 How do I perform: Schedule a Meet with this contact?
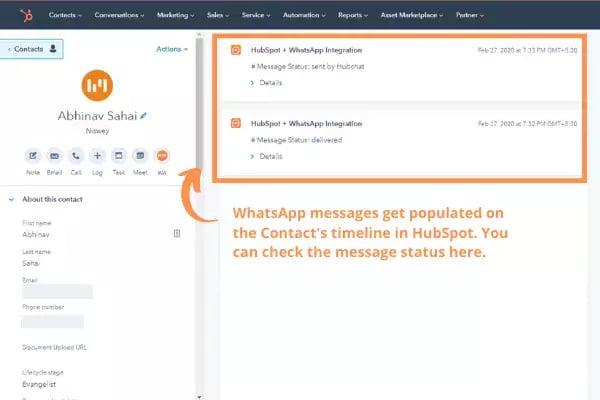[x=140, y=156]
